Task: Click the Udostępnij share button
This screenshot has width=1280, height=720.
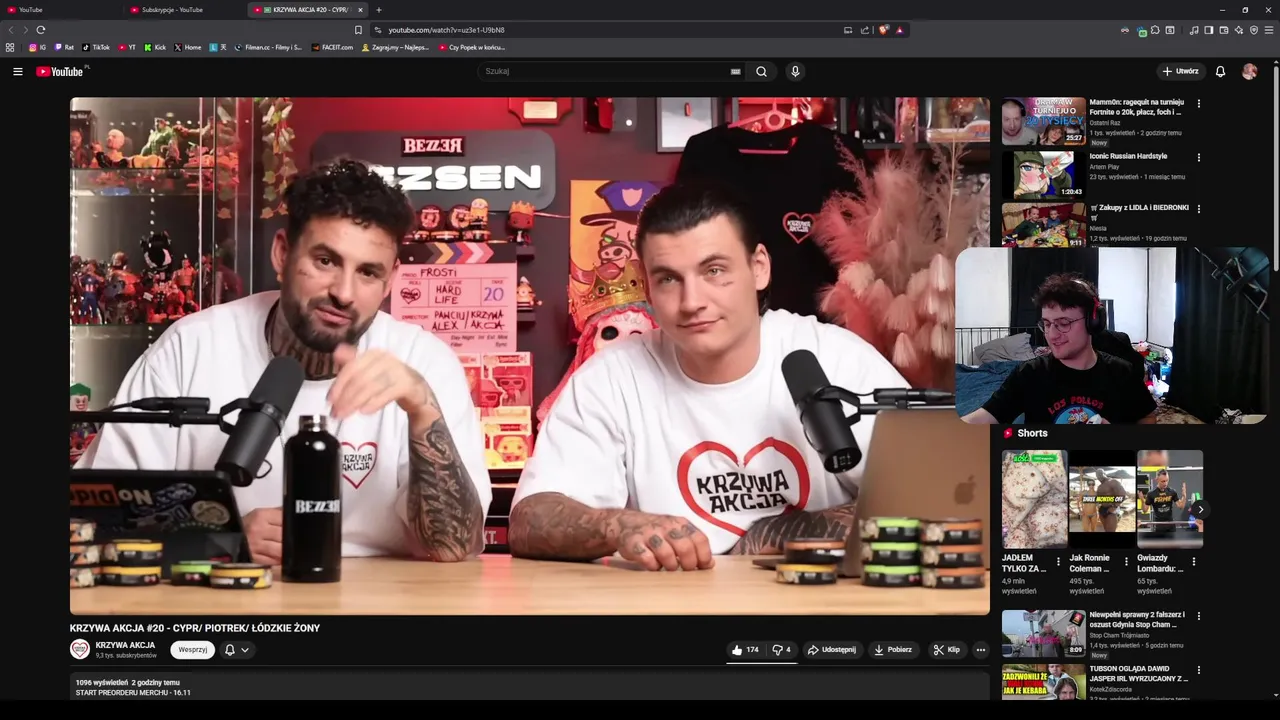Action: click(832, 649)
